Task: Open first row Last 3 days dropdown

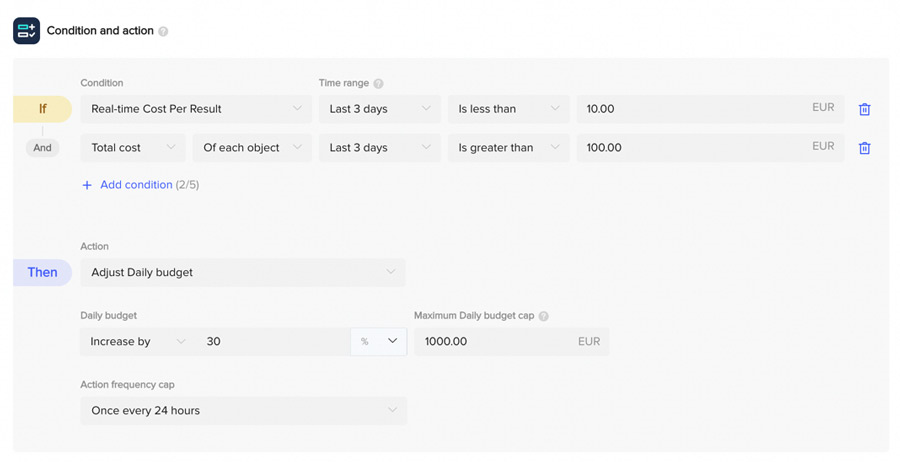Action: (x=379, y=109)
